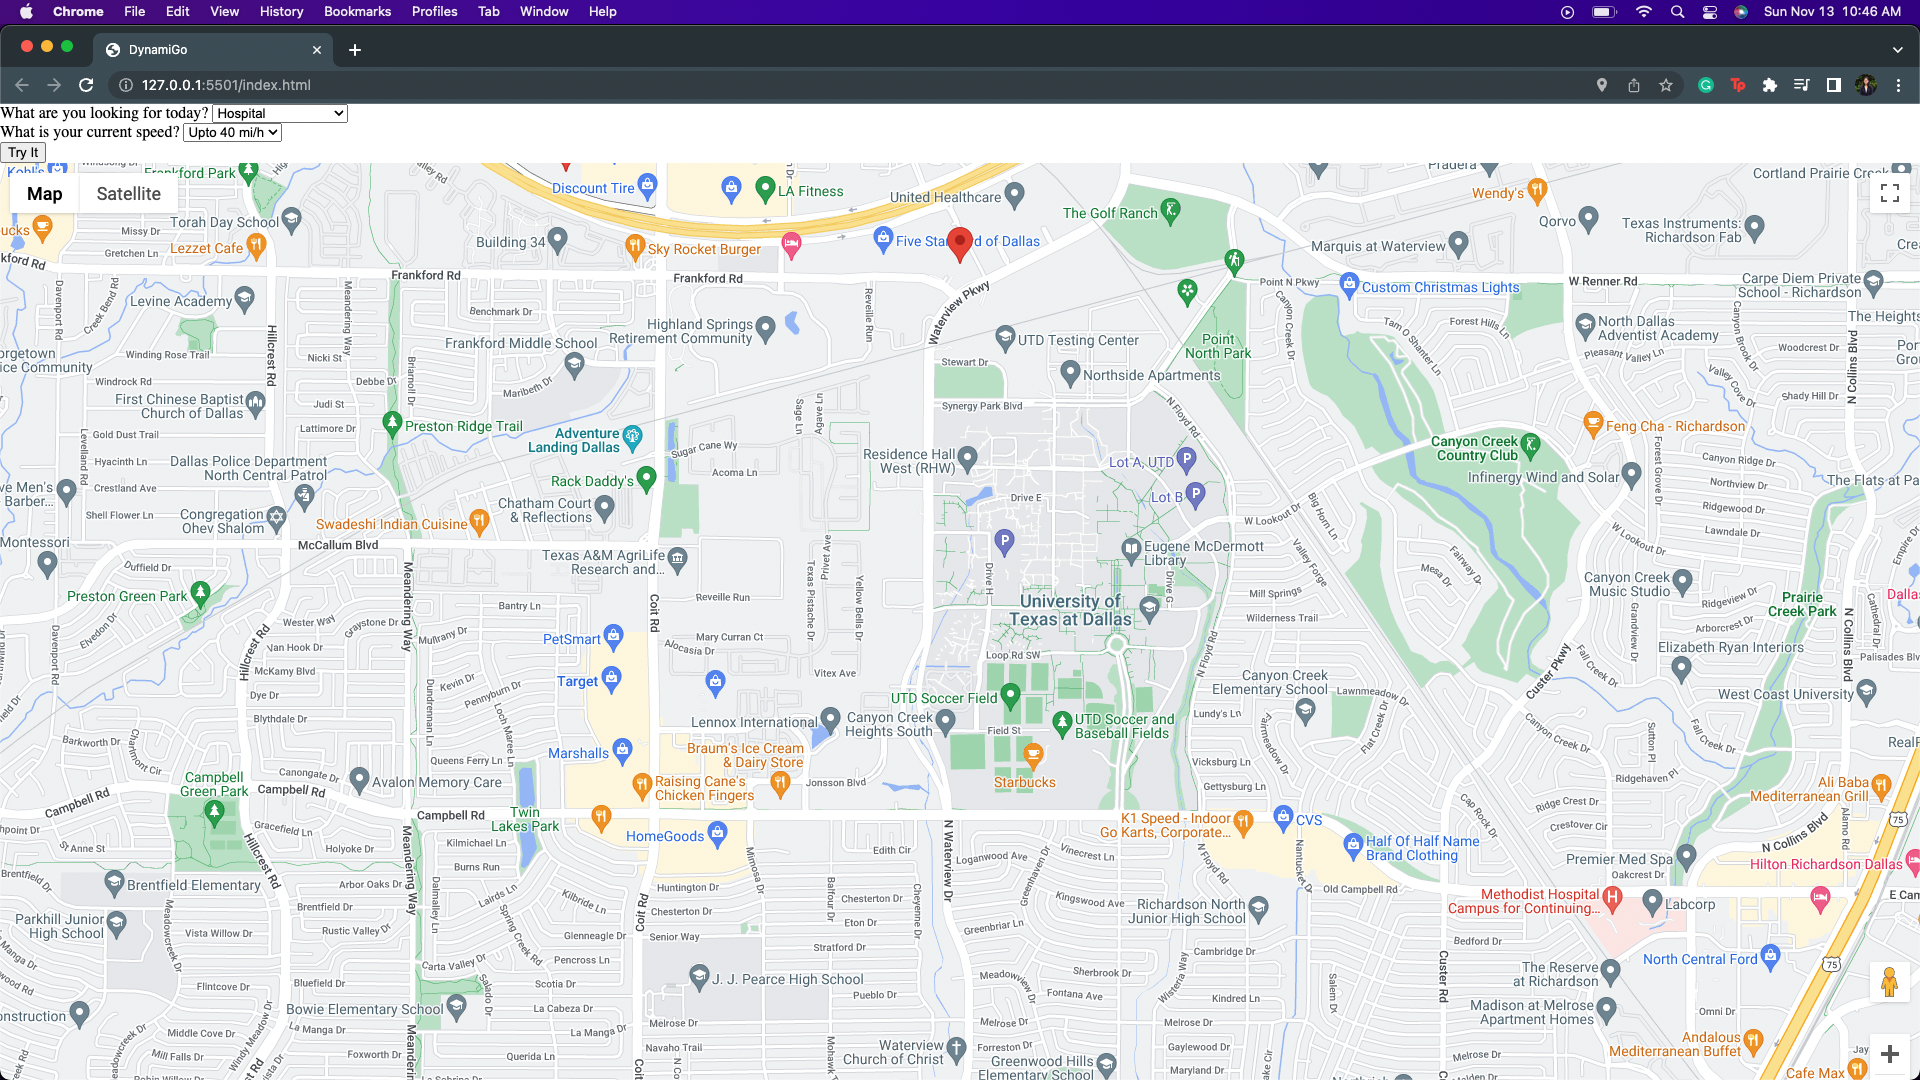Click the Street View pegman icon

point(1889,982)
